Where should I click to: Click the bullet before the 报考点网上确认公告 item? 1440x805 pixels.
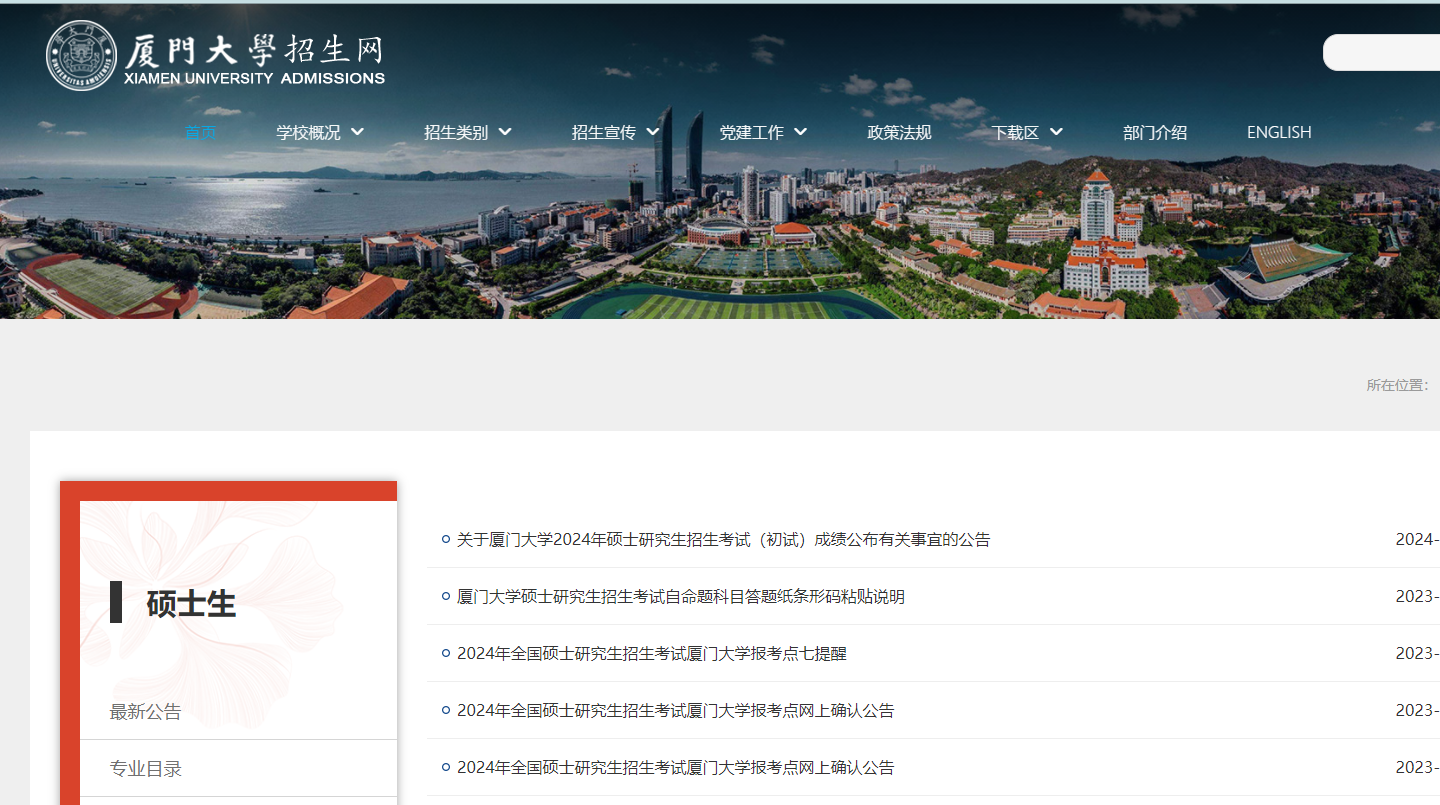[444, 710]
